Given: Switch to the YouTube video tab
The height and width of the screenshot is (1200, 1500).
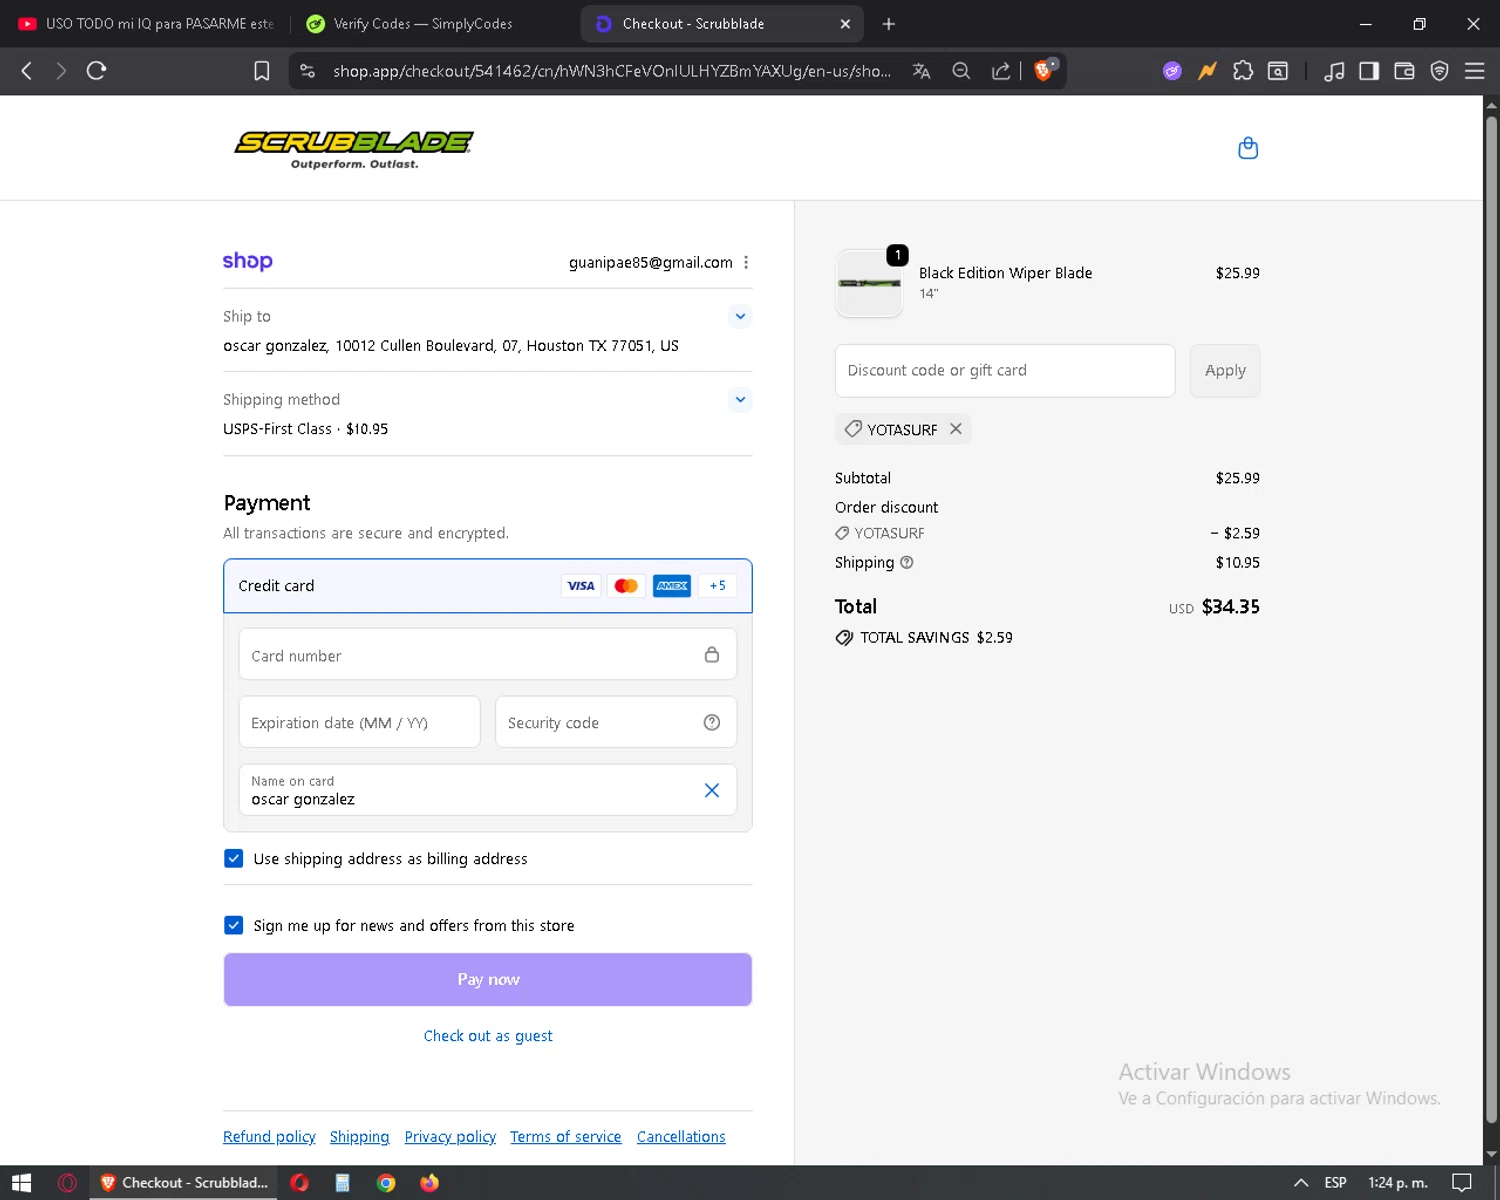Looking at the screenshot, I should (x=145, y=24).
